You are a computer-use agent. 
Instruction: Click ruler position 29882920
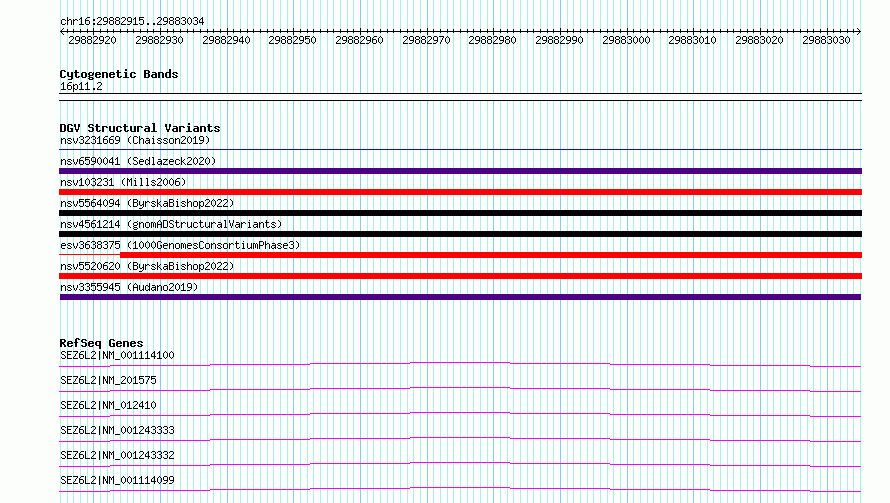[93, 40]
